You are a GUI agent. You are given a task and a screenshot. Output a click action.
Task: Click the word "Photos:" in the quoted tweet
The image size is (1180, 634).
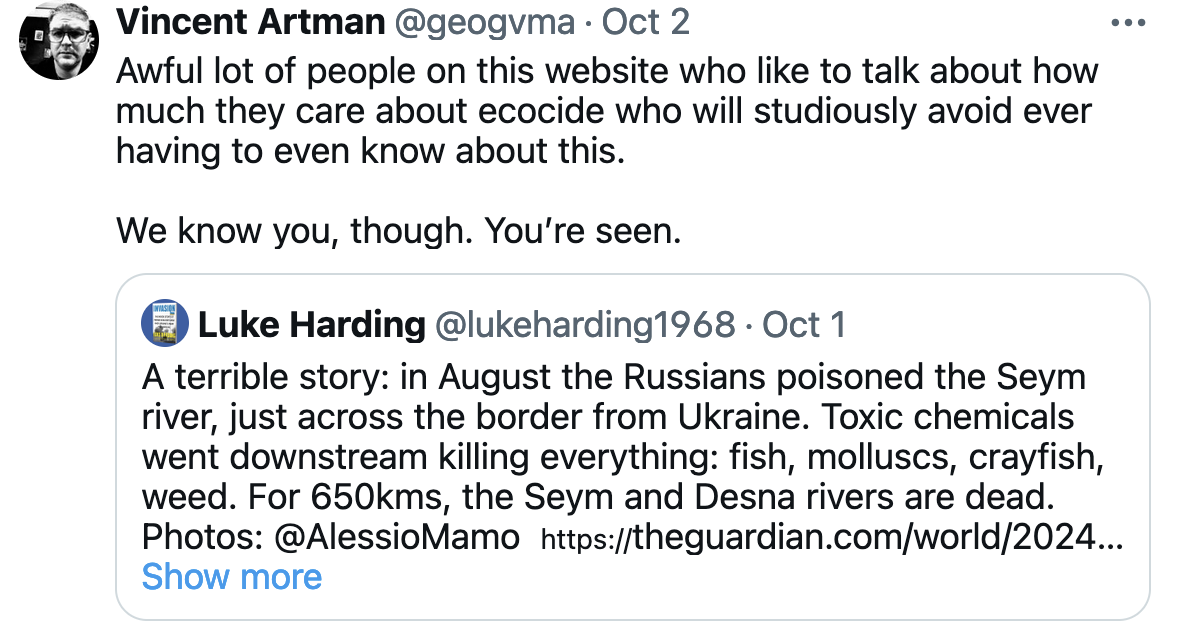point(198,537)
